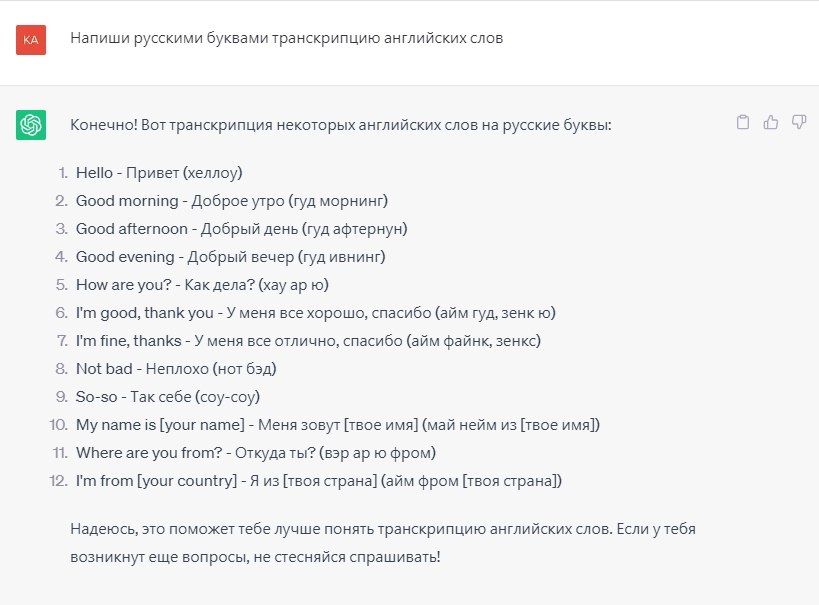Click the I'm from [your country] line

319,481
